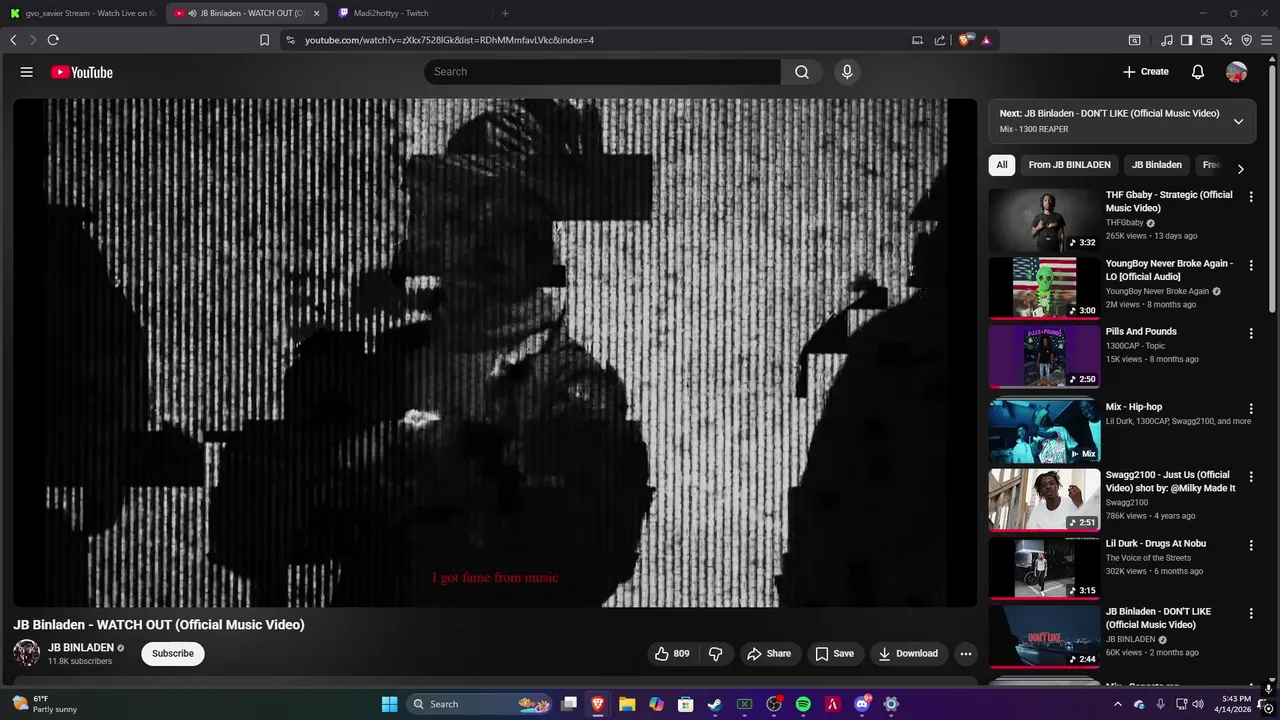
Task: Open options for YoungBoy LO audio
Action: 1250,266
